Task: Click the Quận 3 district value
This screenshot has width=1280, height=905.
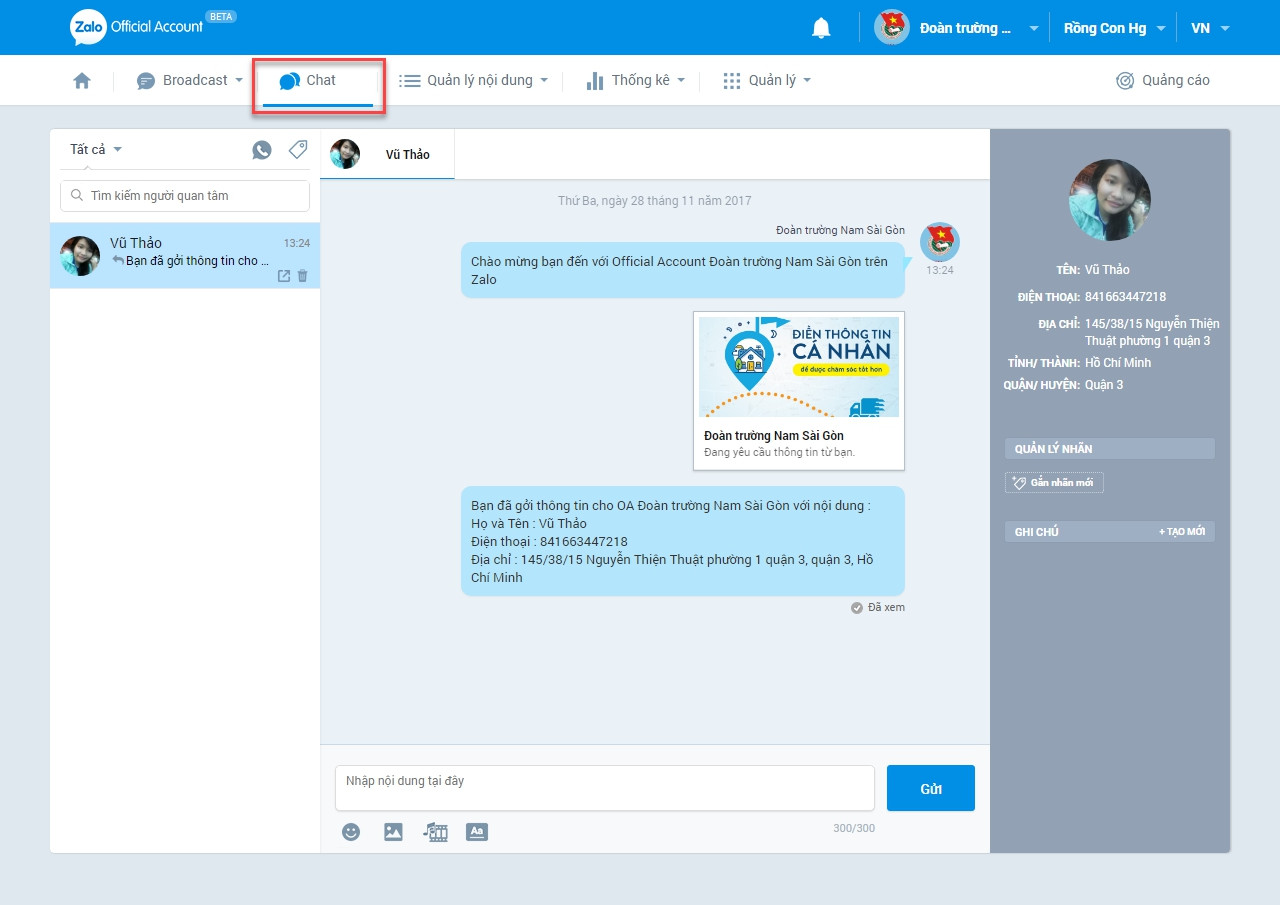Action: click(1106, 385)
